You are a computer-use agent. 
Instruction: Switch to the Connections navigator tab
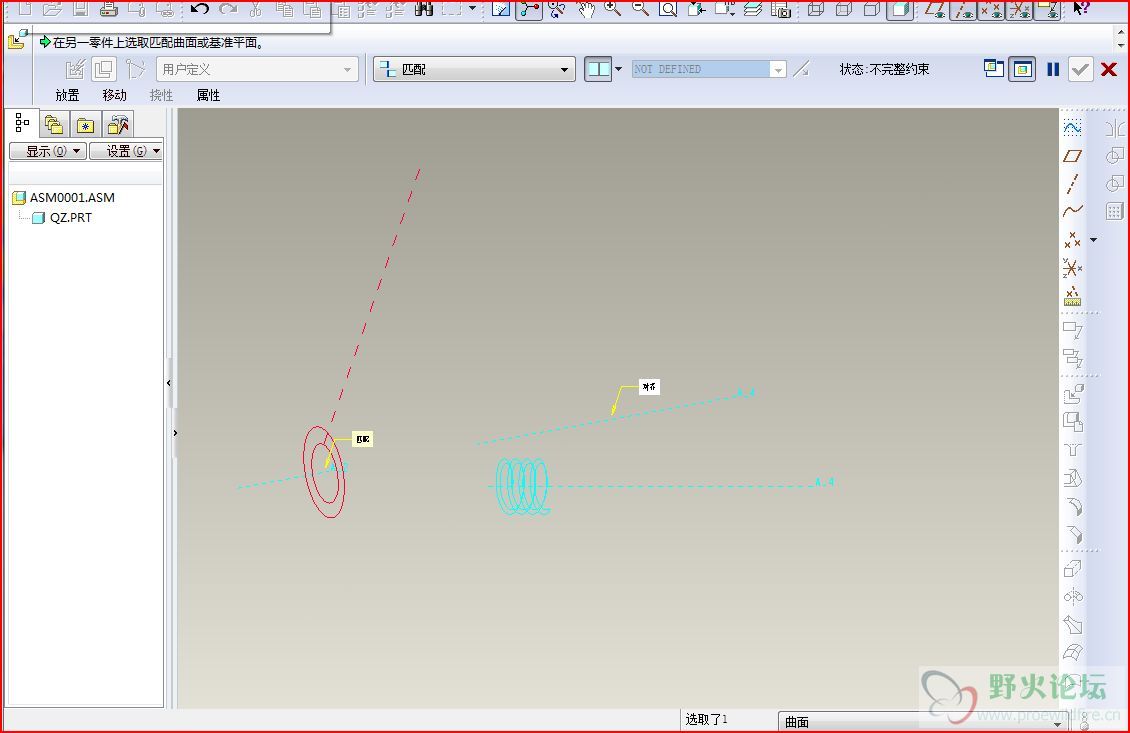[117, 125]
